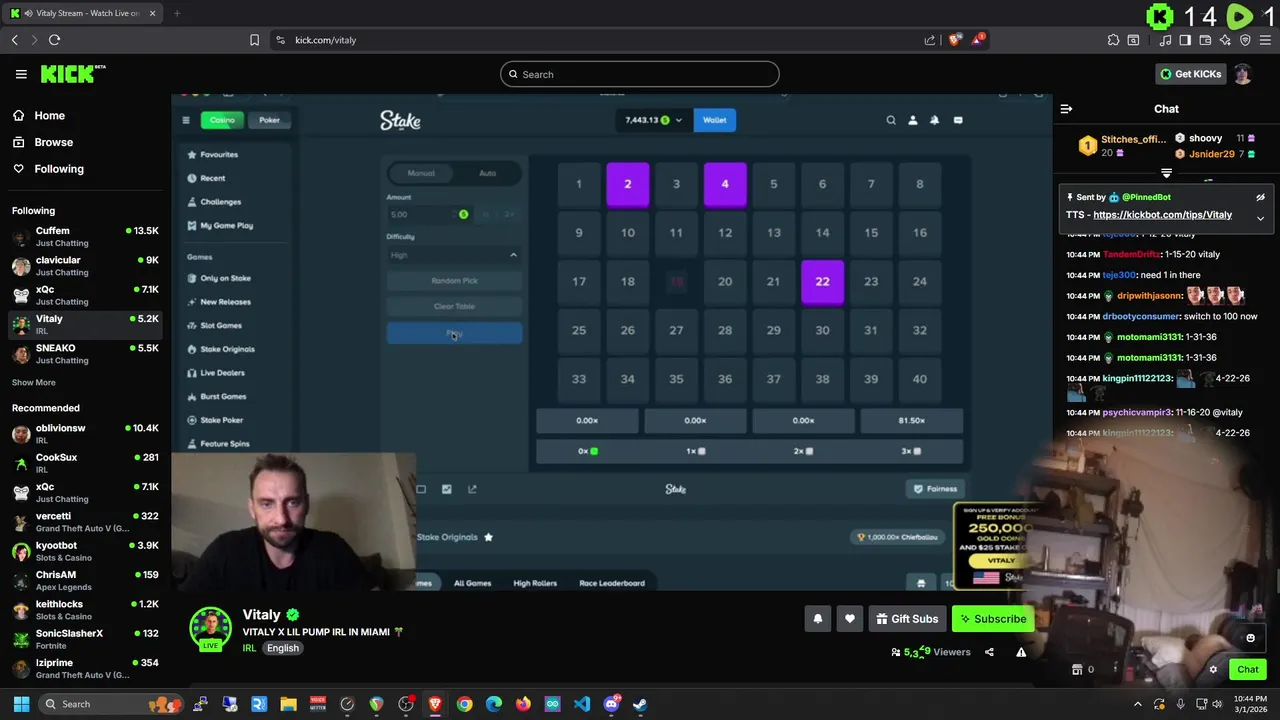Collapse chat with the arrow icon beside Chat
Screen dimensions: 1280x720
[x=1066, y=109]
